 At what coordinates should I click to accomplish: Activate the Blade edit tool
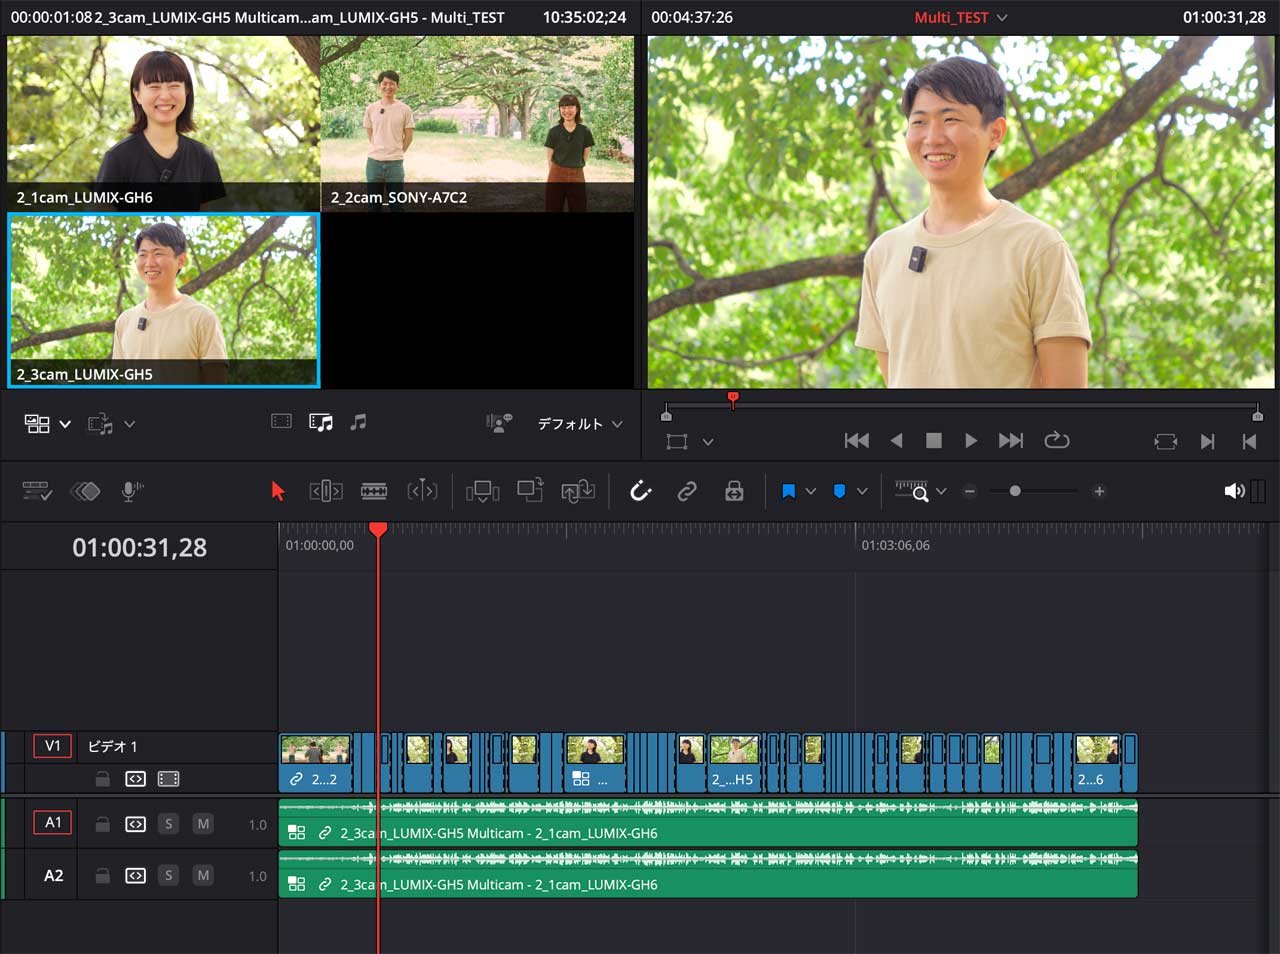tap(374, 491)
